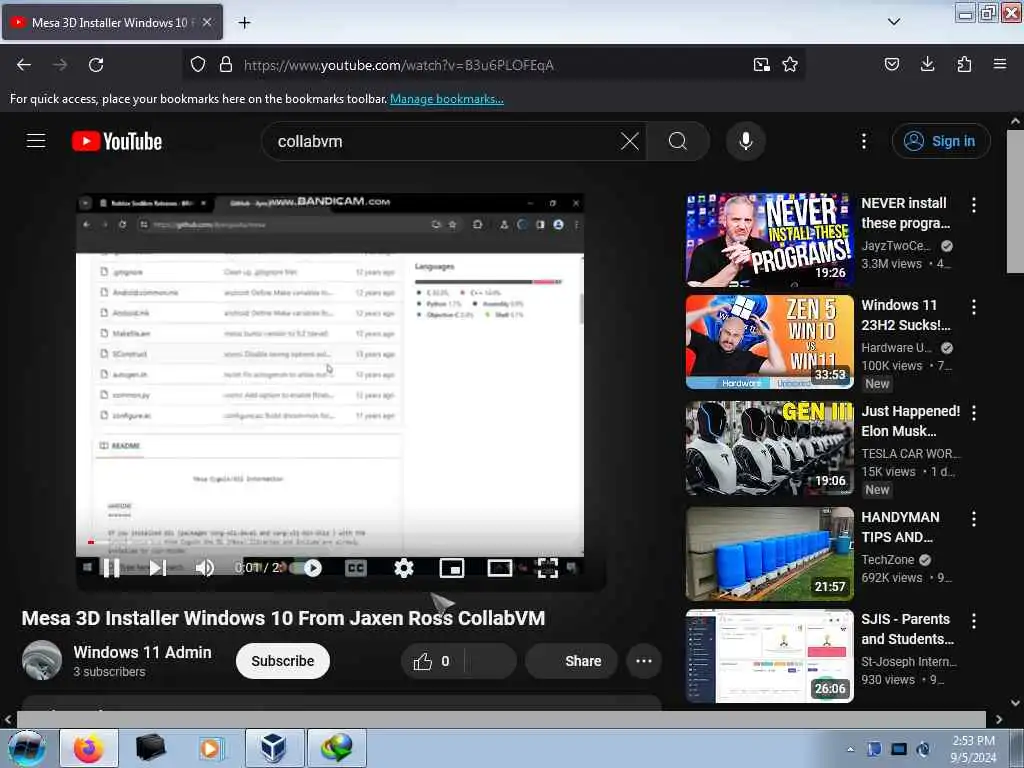Go back using the browser back arrow
1024x768 pixels.
point(24,65)
